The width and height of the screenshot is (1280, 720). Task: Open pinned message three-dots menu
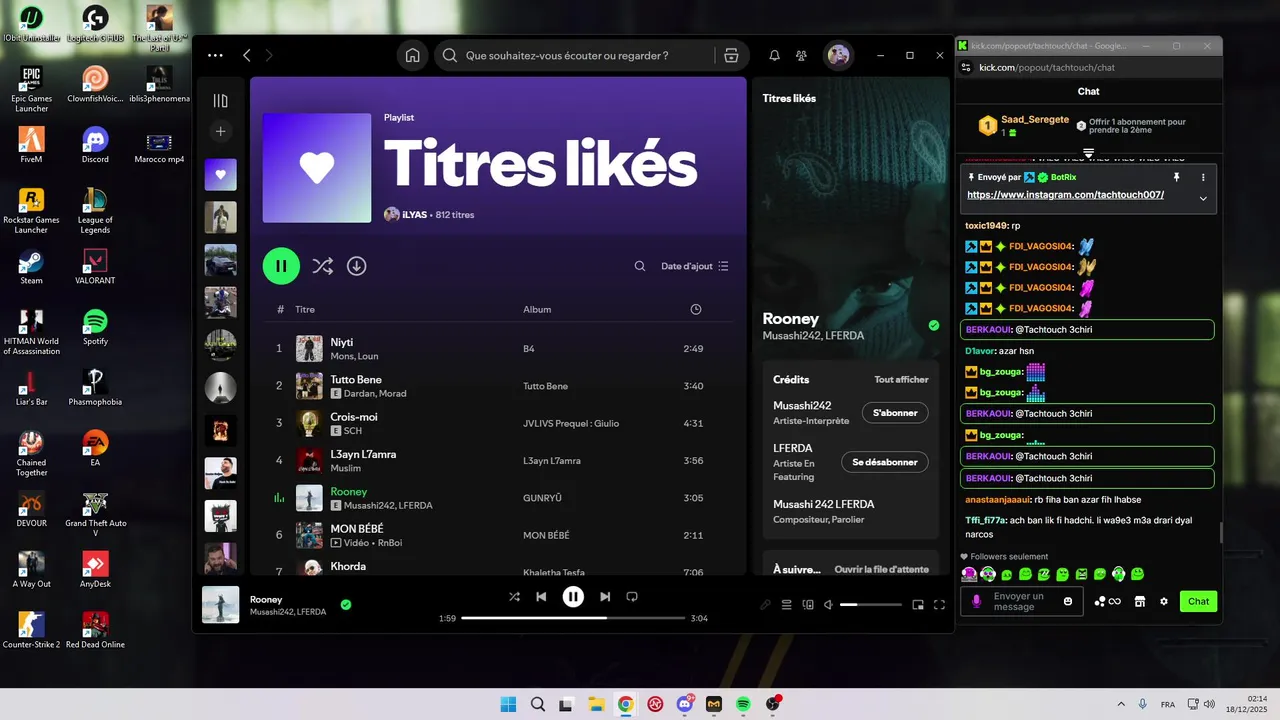coord(1203,177)
